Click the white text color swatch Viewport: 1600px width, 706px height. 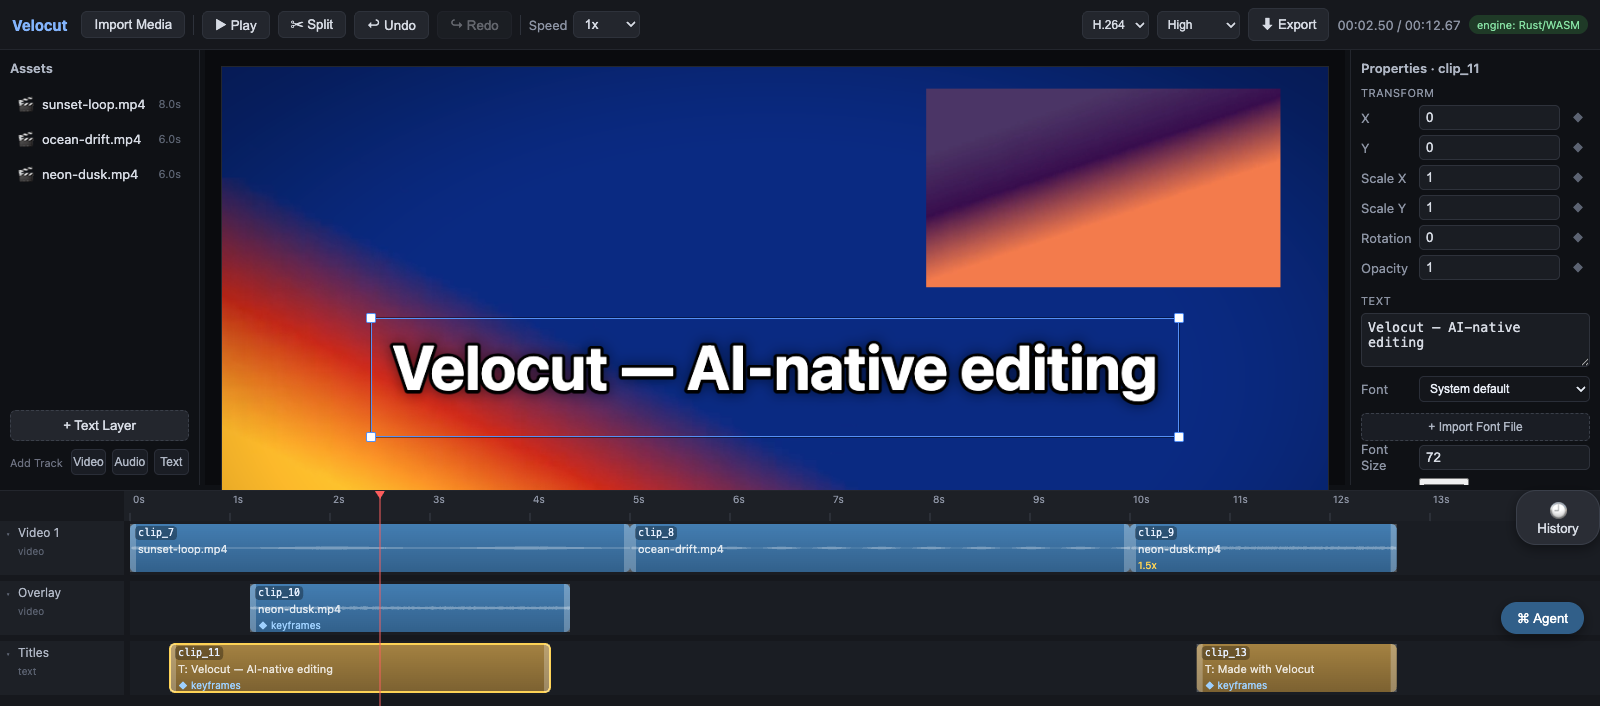(x=1444, y=482)
